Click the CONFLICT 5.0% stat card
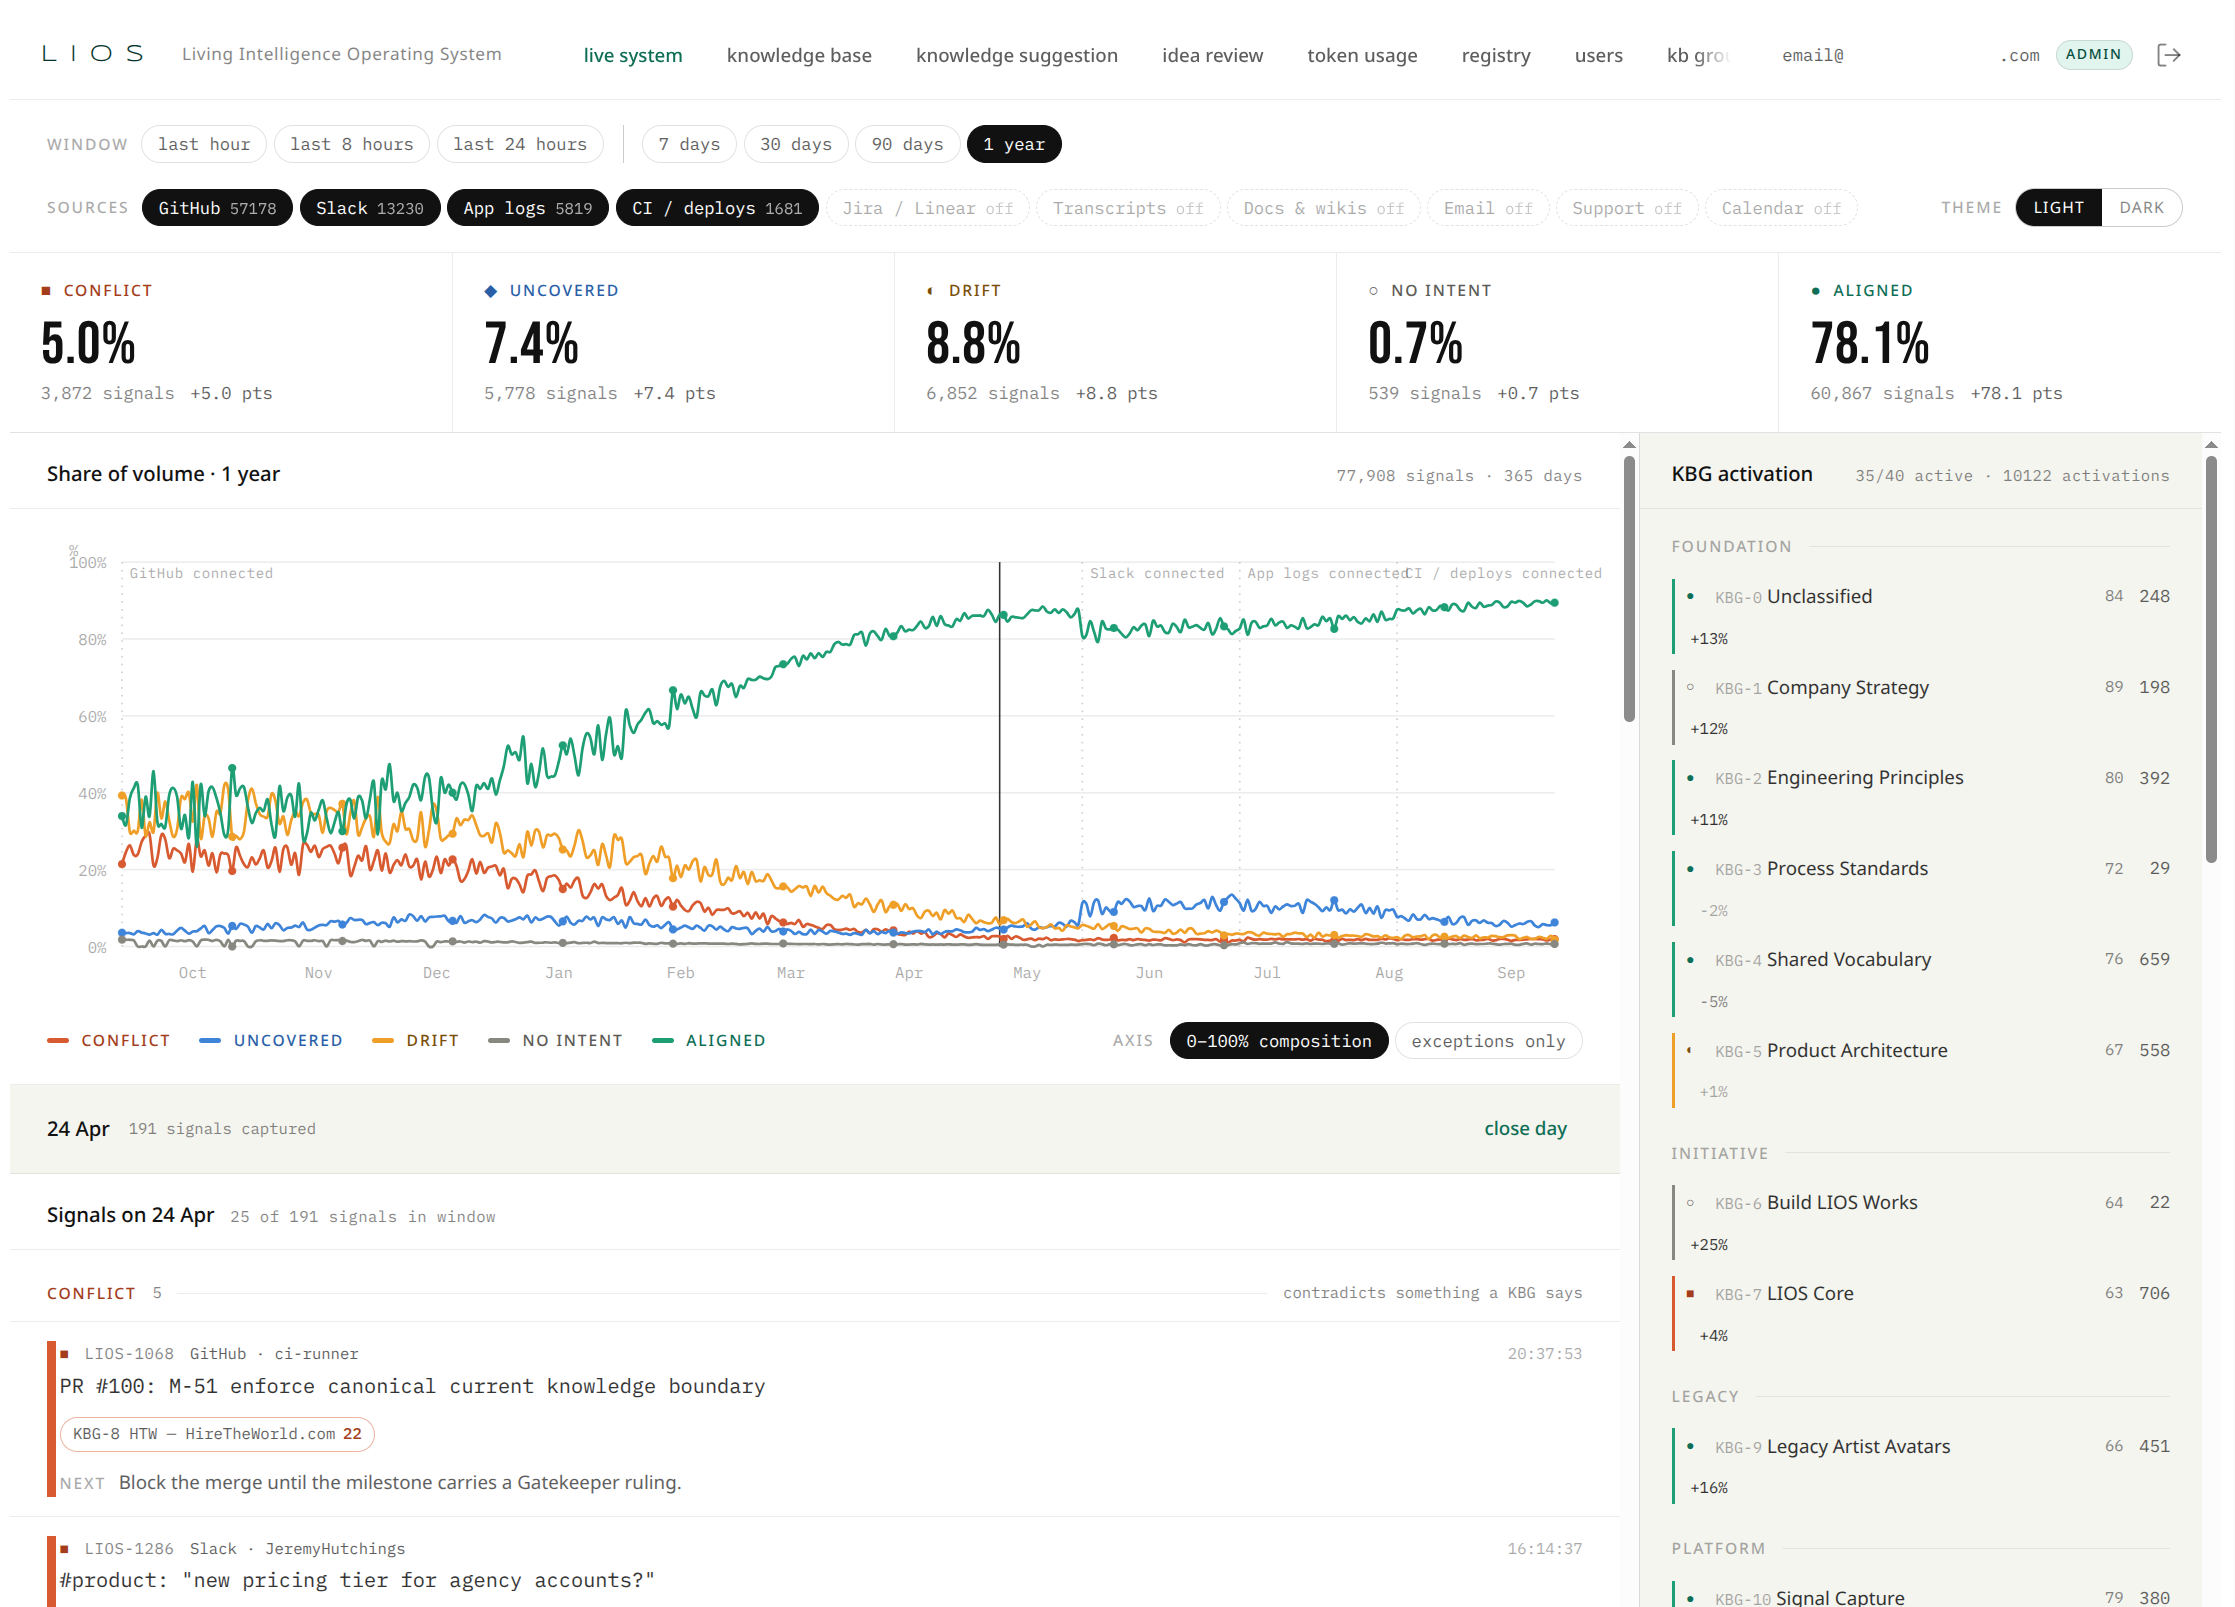 [x=231, y=342]
